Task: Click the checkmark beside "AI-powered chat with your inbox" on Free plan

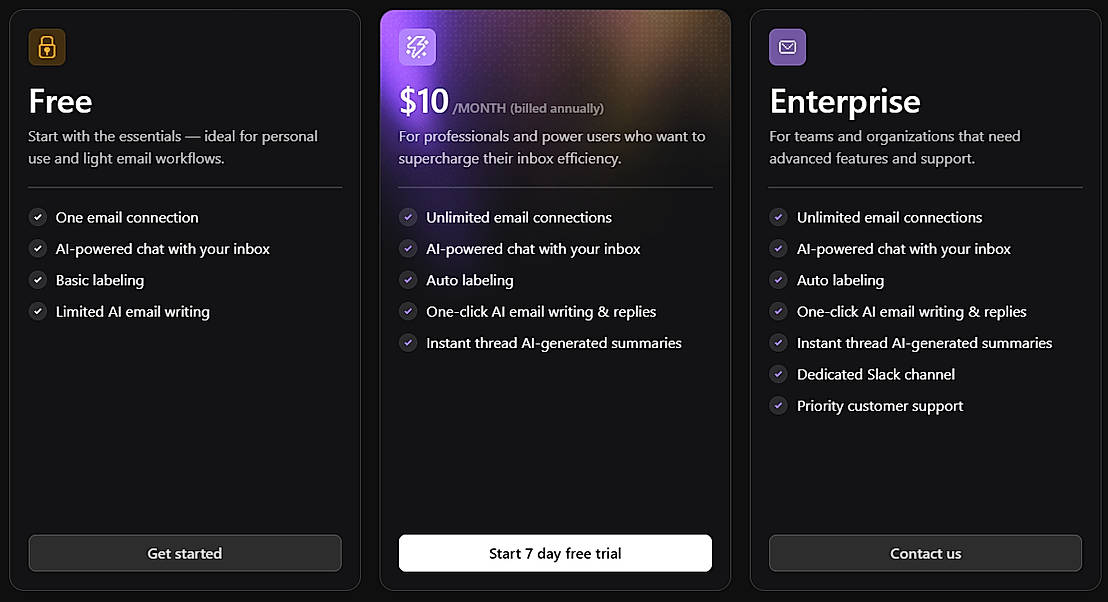Action: [38, 248]
